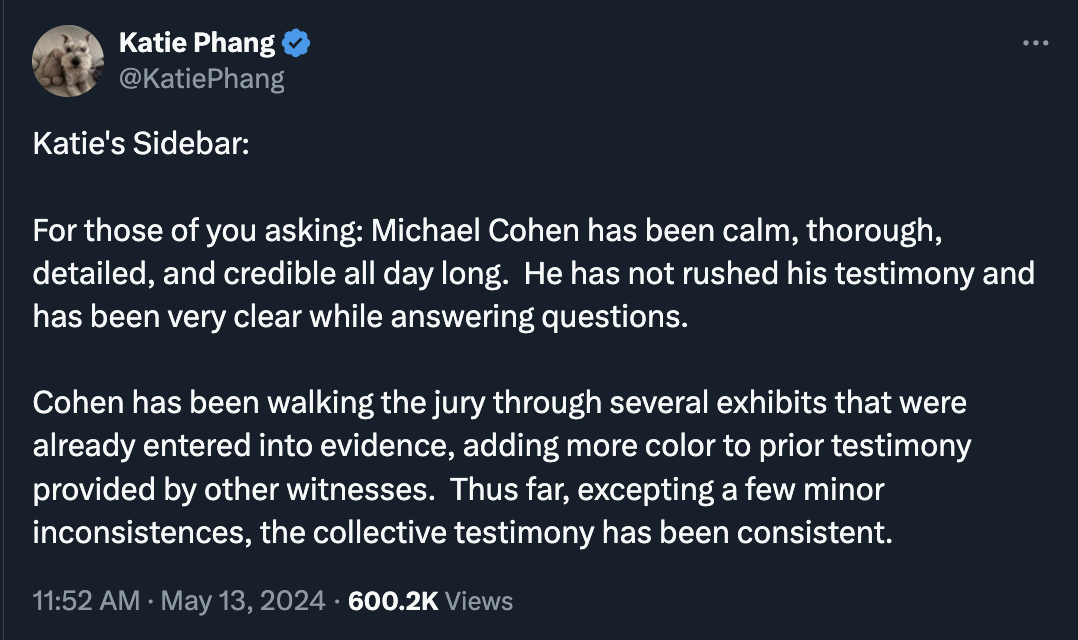Image resolution: width=1078 pixels, height=640 pixels.
Task: Click the line starting "detailed, and credible"
Action: [x=534, y=274]
